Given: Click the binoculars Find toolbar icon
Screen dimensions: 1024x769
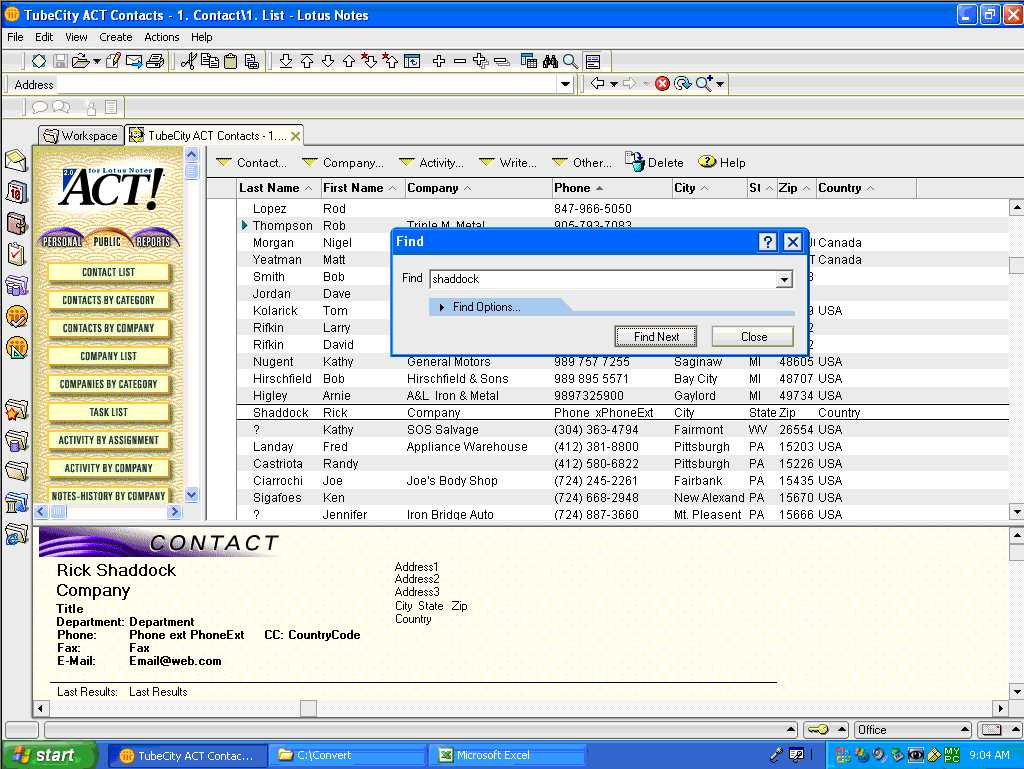Looking at the screenshot, I should [550, 61].
